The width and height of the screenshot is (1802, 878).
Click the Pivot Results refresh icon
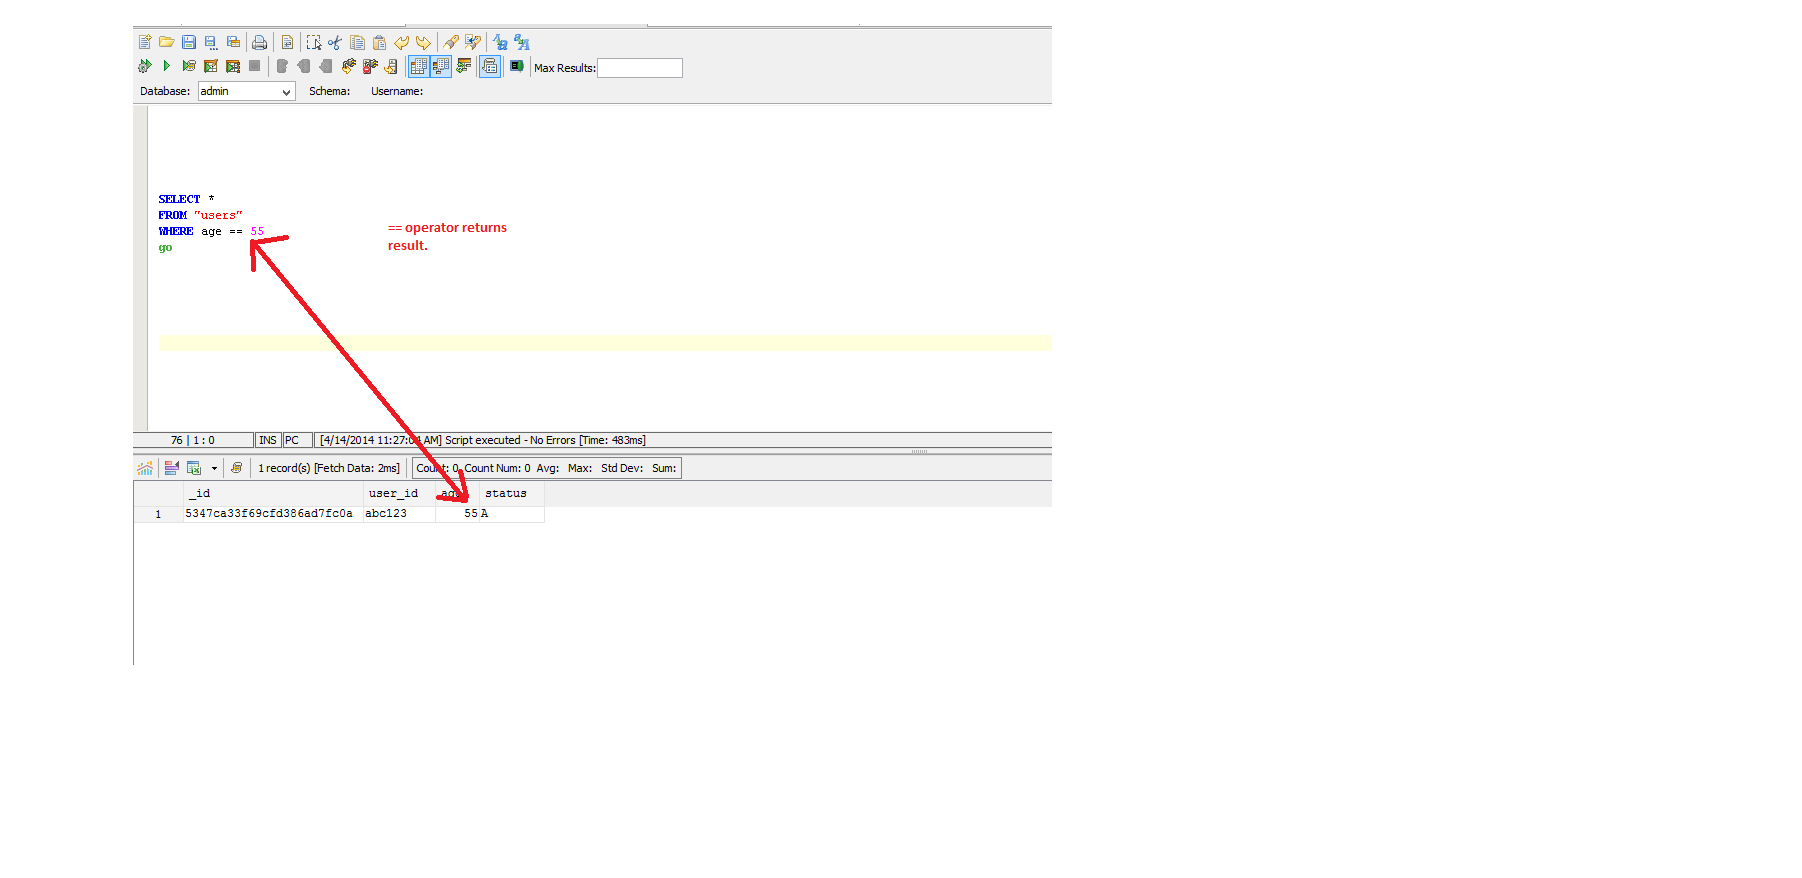click(x=463, y=66)
